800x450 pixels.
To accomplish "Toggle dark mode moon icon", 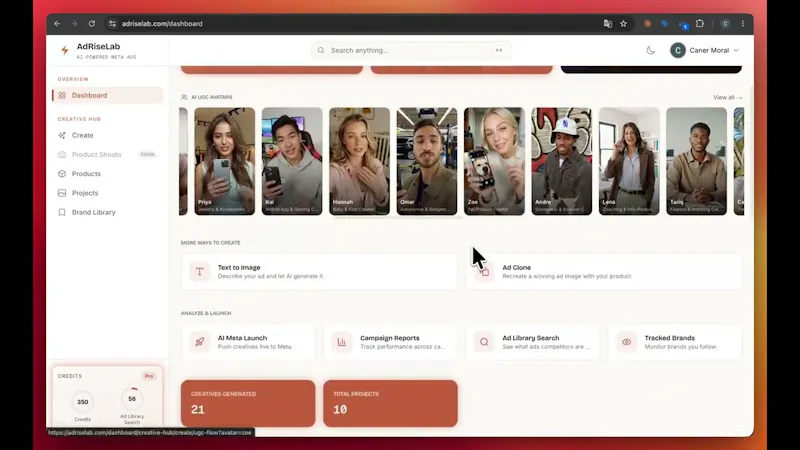I will (x=651, y=50).
